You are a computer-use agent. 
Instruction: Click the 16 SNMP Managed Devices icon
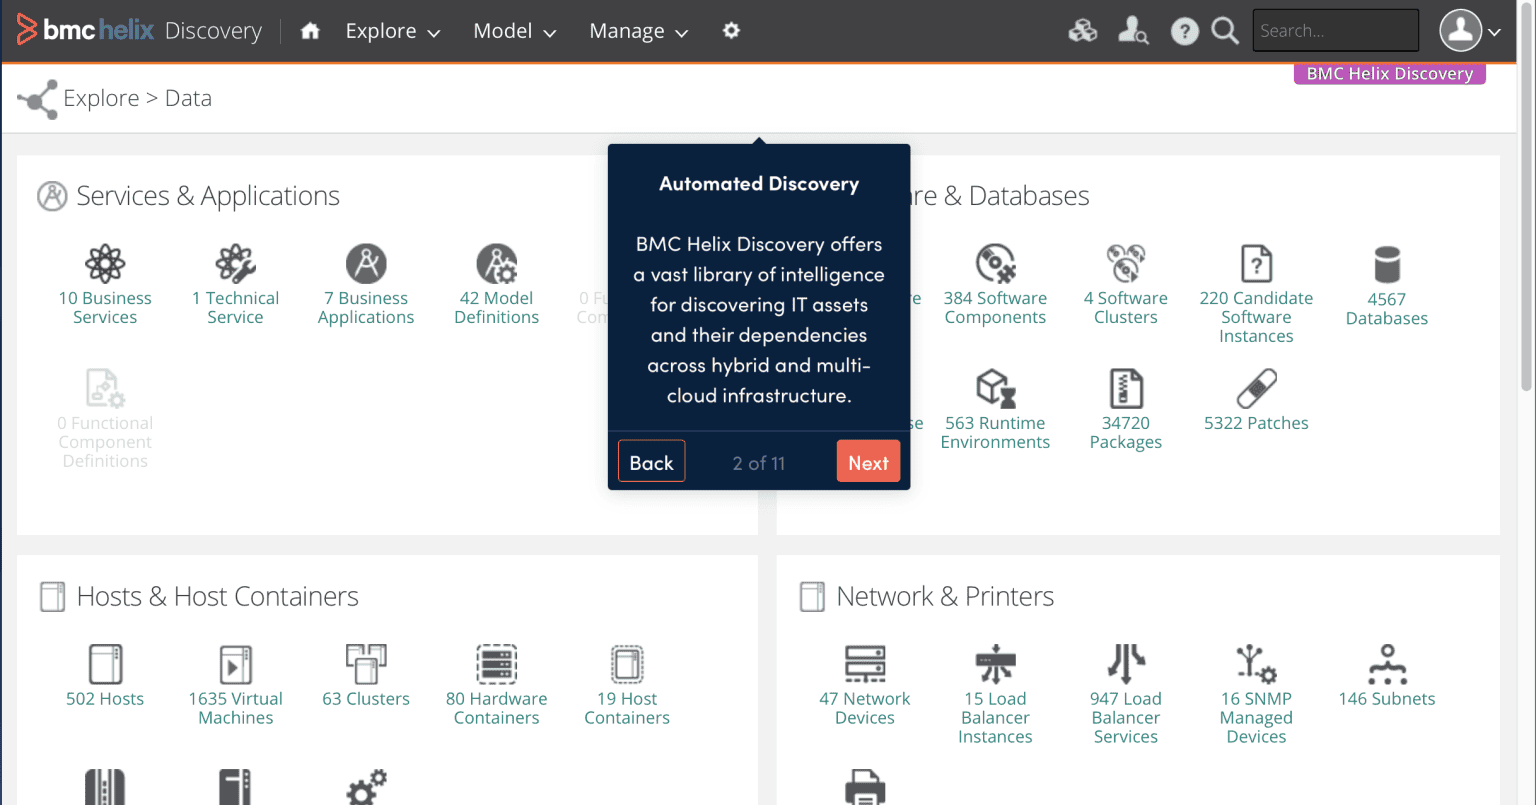(x=1256, y=664)
